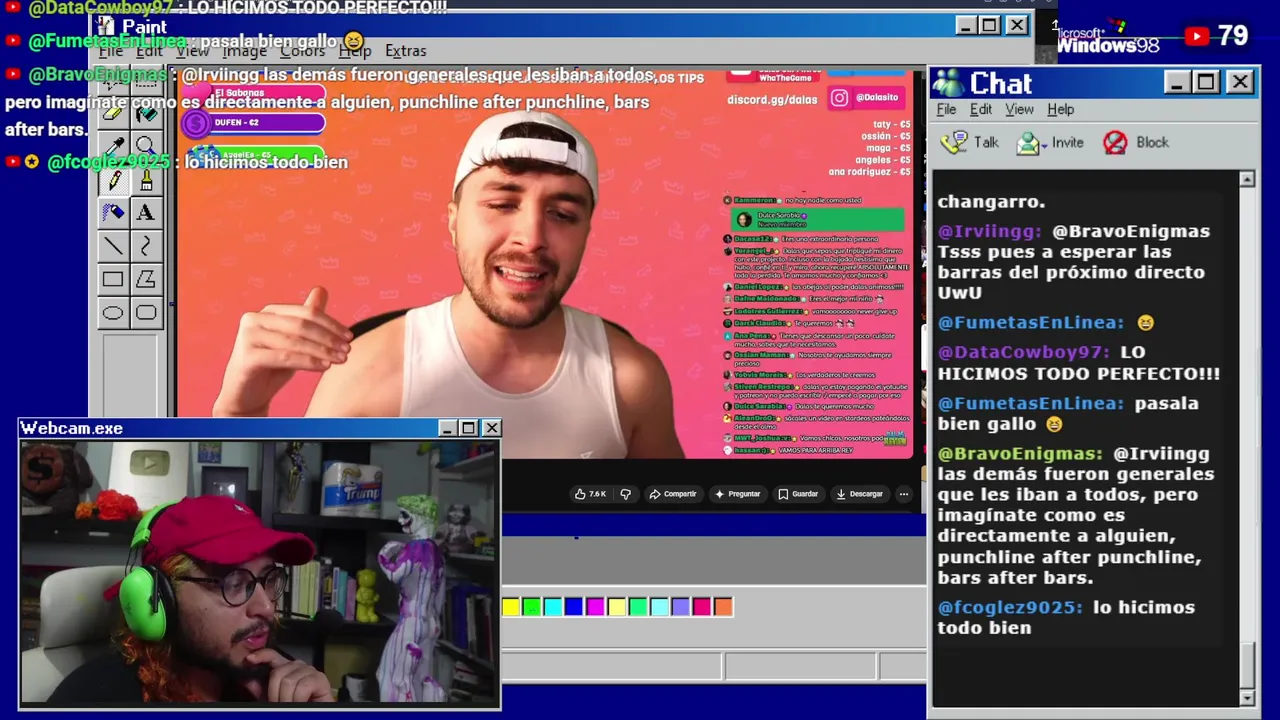Click @DataCowboy97 username in Chat window
This screenshot has height=720, width=1280.
1024,352
